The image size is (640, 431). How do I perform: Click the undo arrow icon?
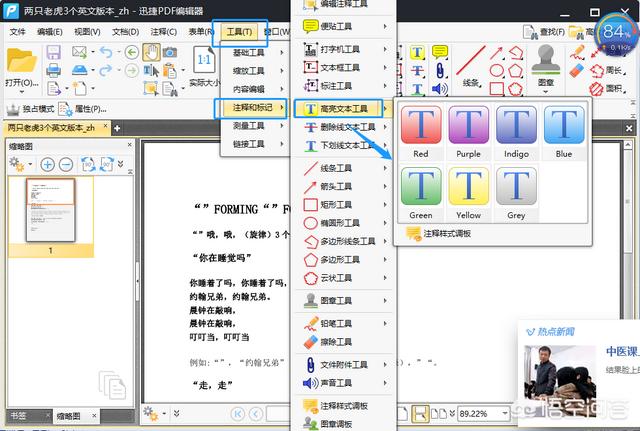(x=106, y=52)
